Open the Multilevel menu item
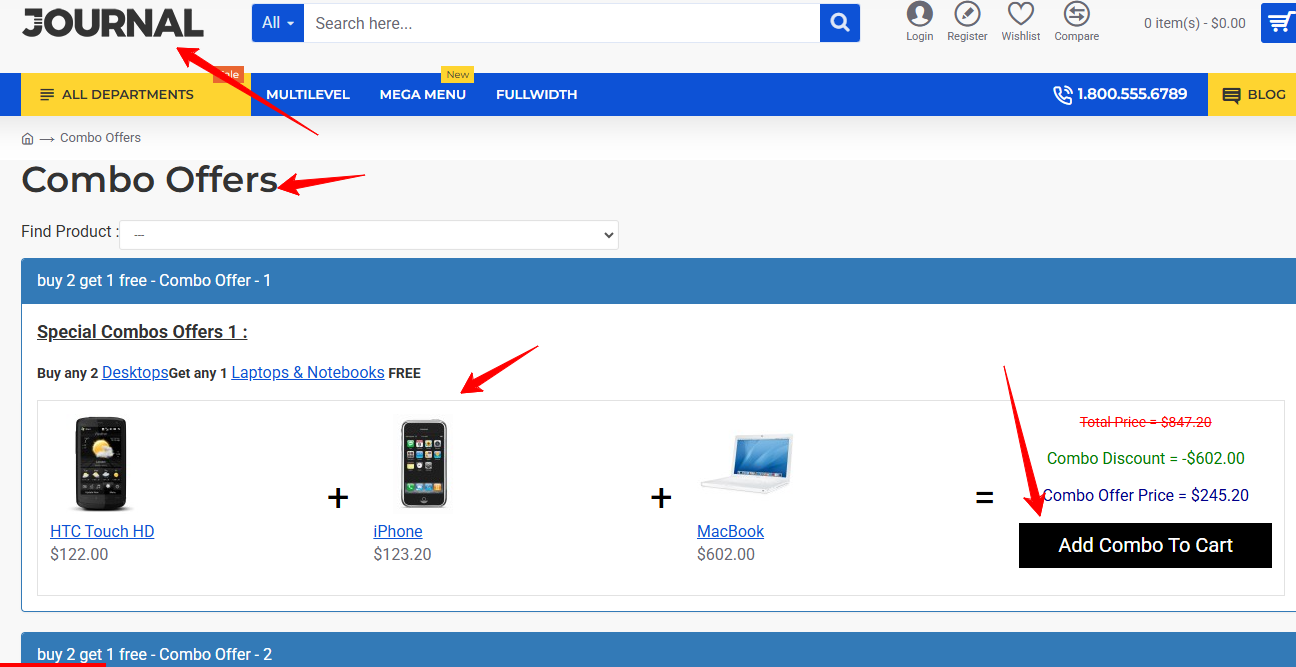1296x667 pixels. point(308,94)
